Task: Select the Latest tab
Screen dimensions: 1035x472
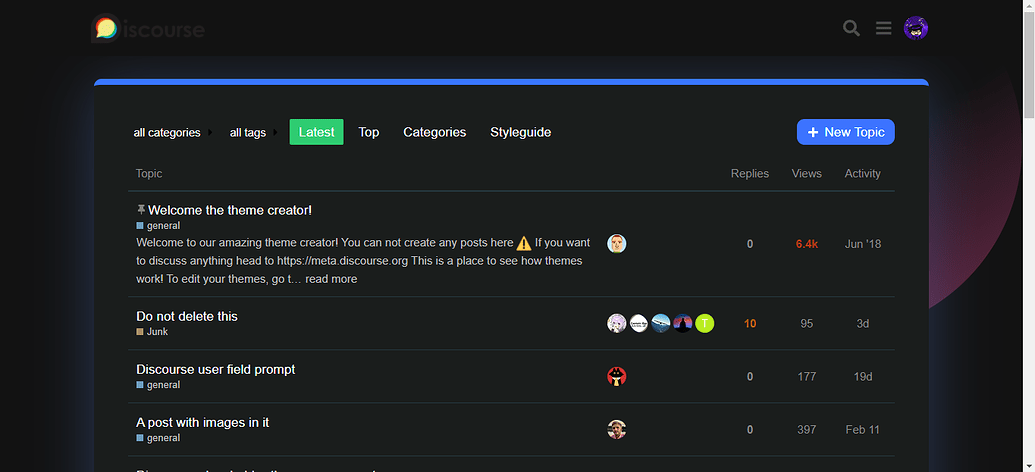Action: [316, 132]
